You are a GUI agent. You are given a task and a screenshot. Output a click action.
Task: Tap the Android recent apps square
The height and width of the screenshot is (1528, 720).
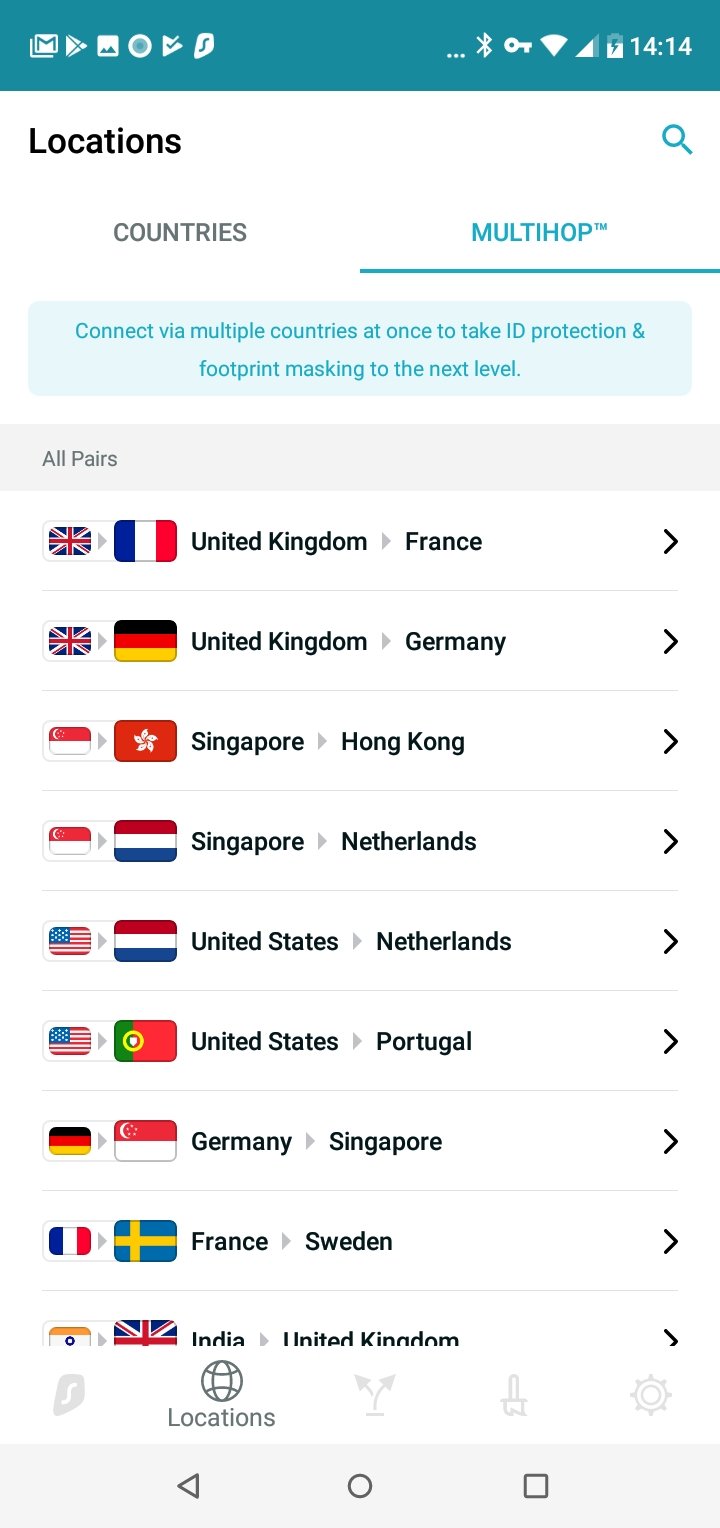click(x=536, y=1486)
